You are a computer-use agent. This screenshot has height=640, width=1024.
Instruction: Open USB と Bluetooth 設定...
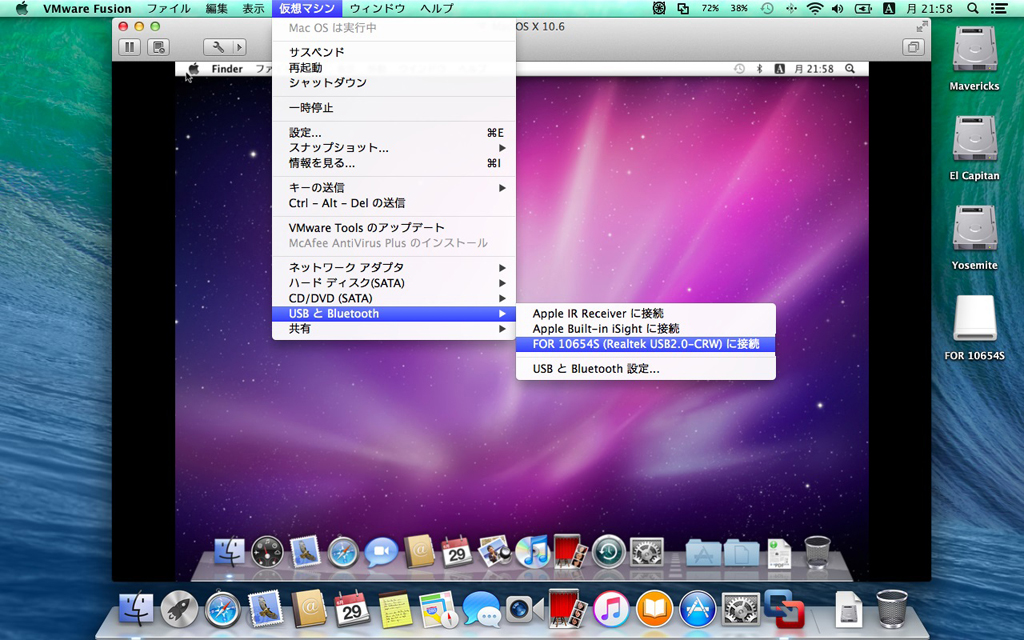coord(646,369)
